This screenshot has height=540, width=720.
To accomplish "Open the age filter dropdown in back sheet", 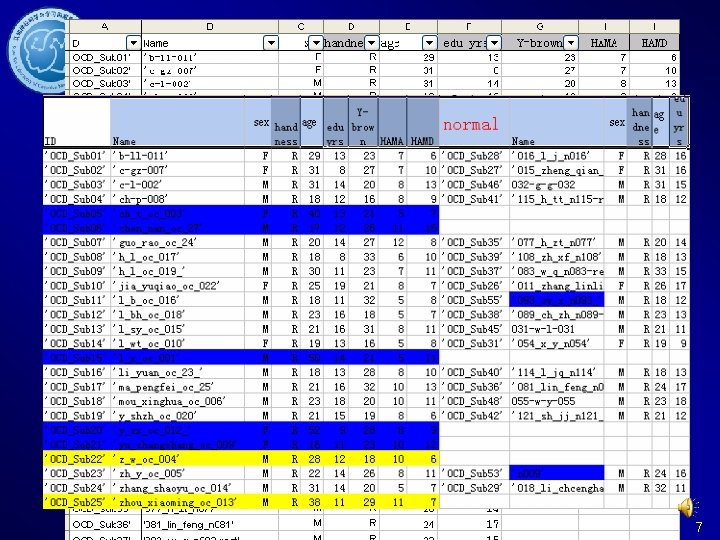I will [429, 43].
